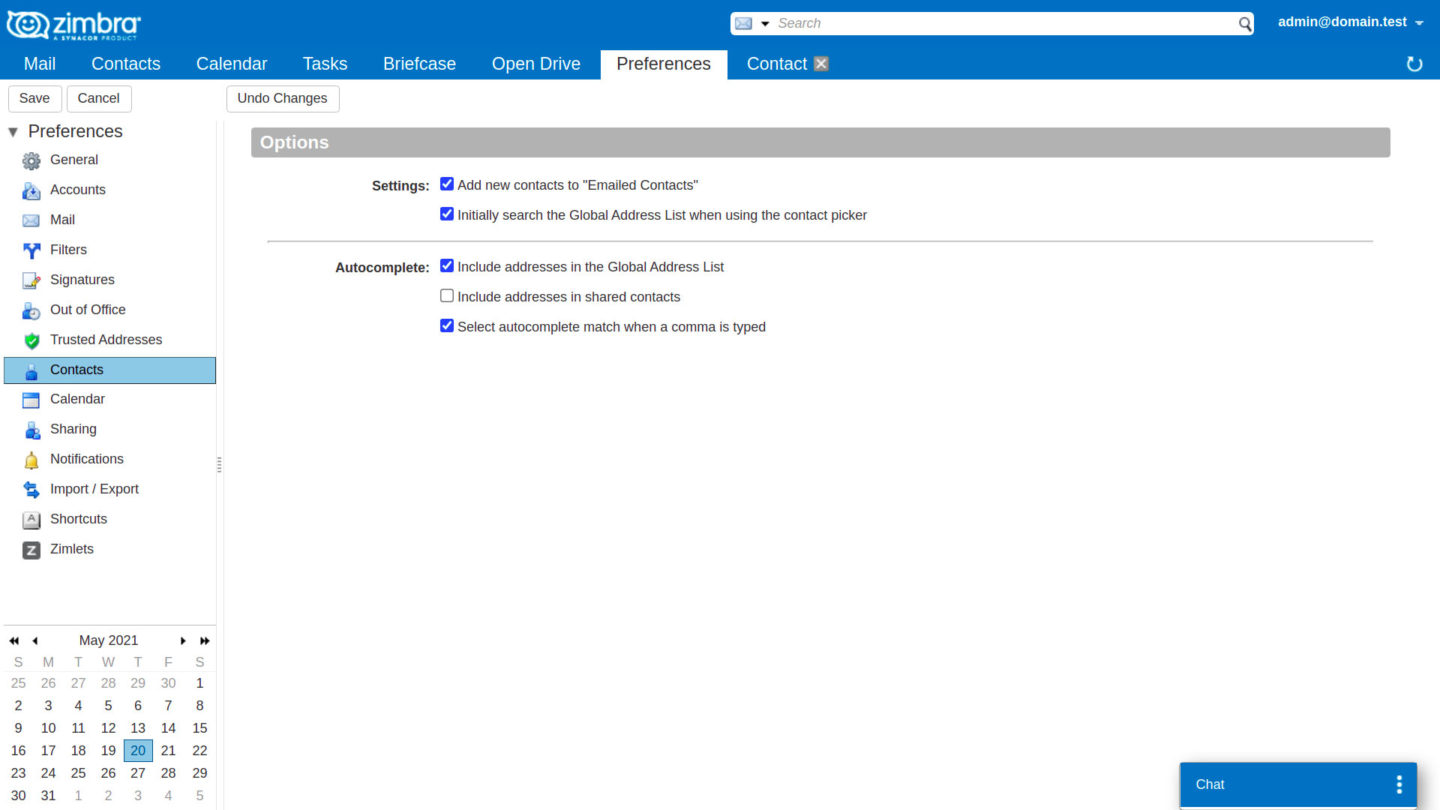The height and width of the screenshot is (810, 1440).
Task: Disable Select autocomplete match when comma typed
Action: [x=446, y=325]
